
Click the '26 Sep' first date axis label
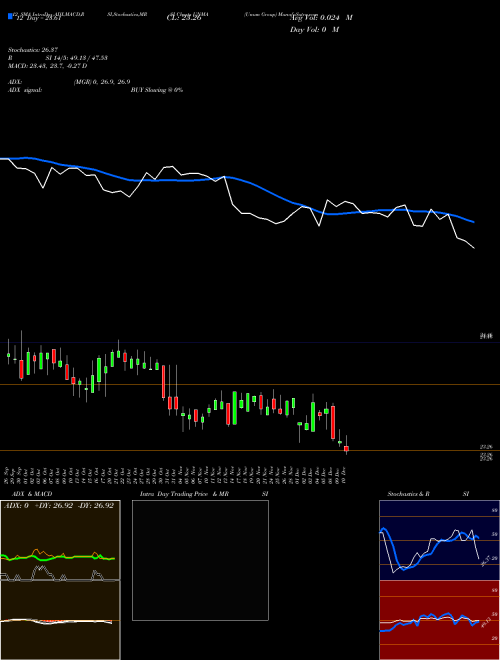(x=8, y=474)
